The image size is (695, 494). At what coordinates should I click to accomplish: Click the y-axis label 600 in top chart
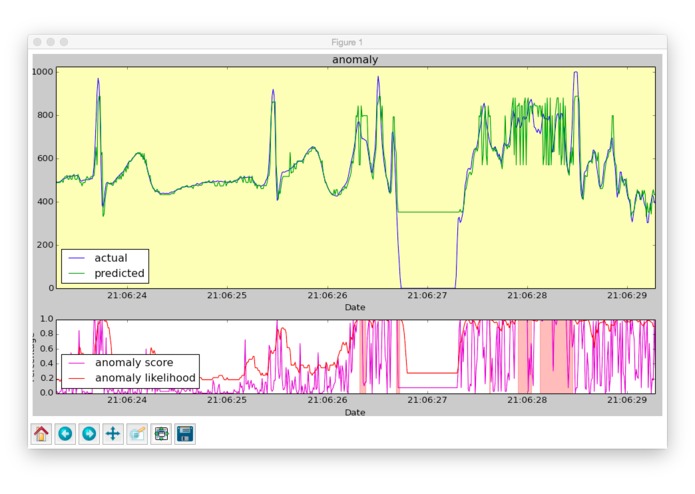[45, 159]
